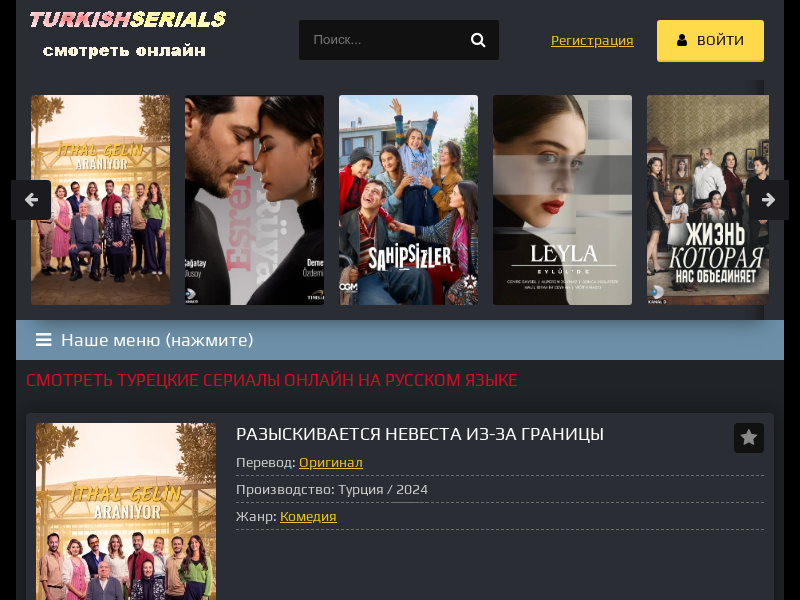Open the Esref Rüya carousel poster
The image size is (800, 600).
click(x=254, y=200)
